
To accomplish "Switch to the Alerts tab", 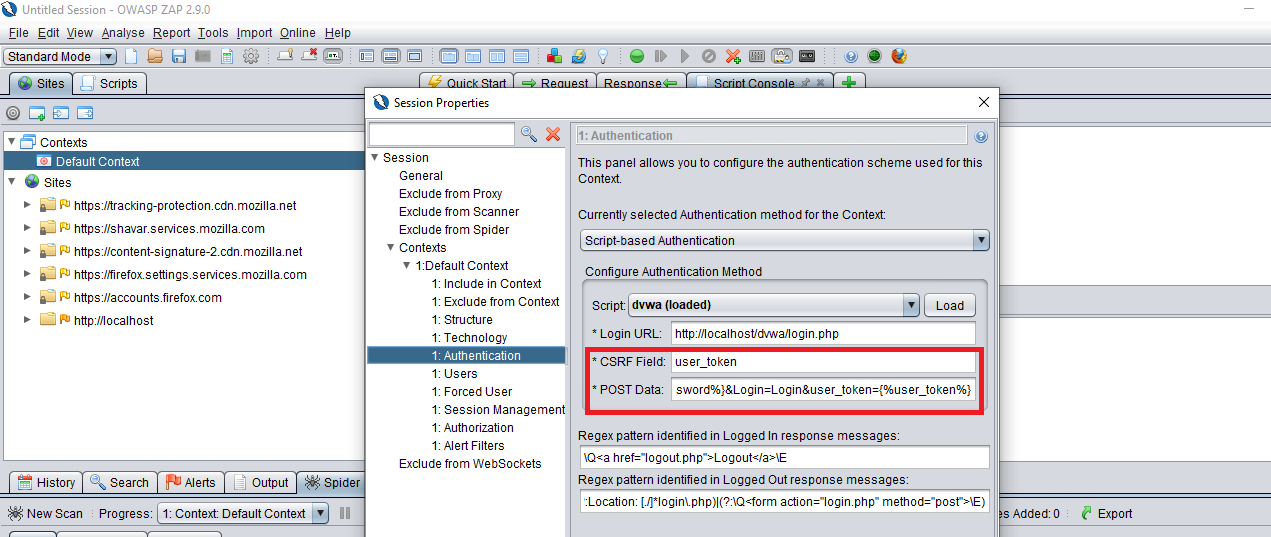I will click(190, 482).
